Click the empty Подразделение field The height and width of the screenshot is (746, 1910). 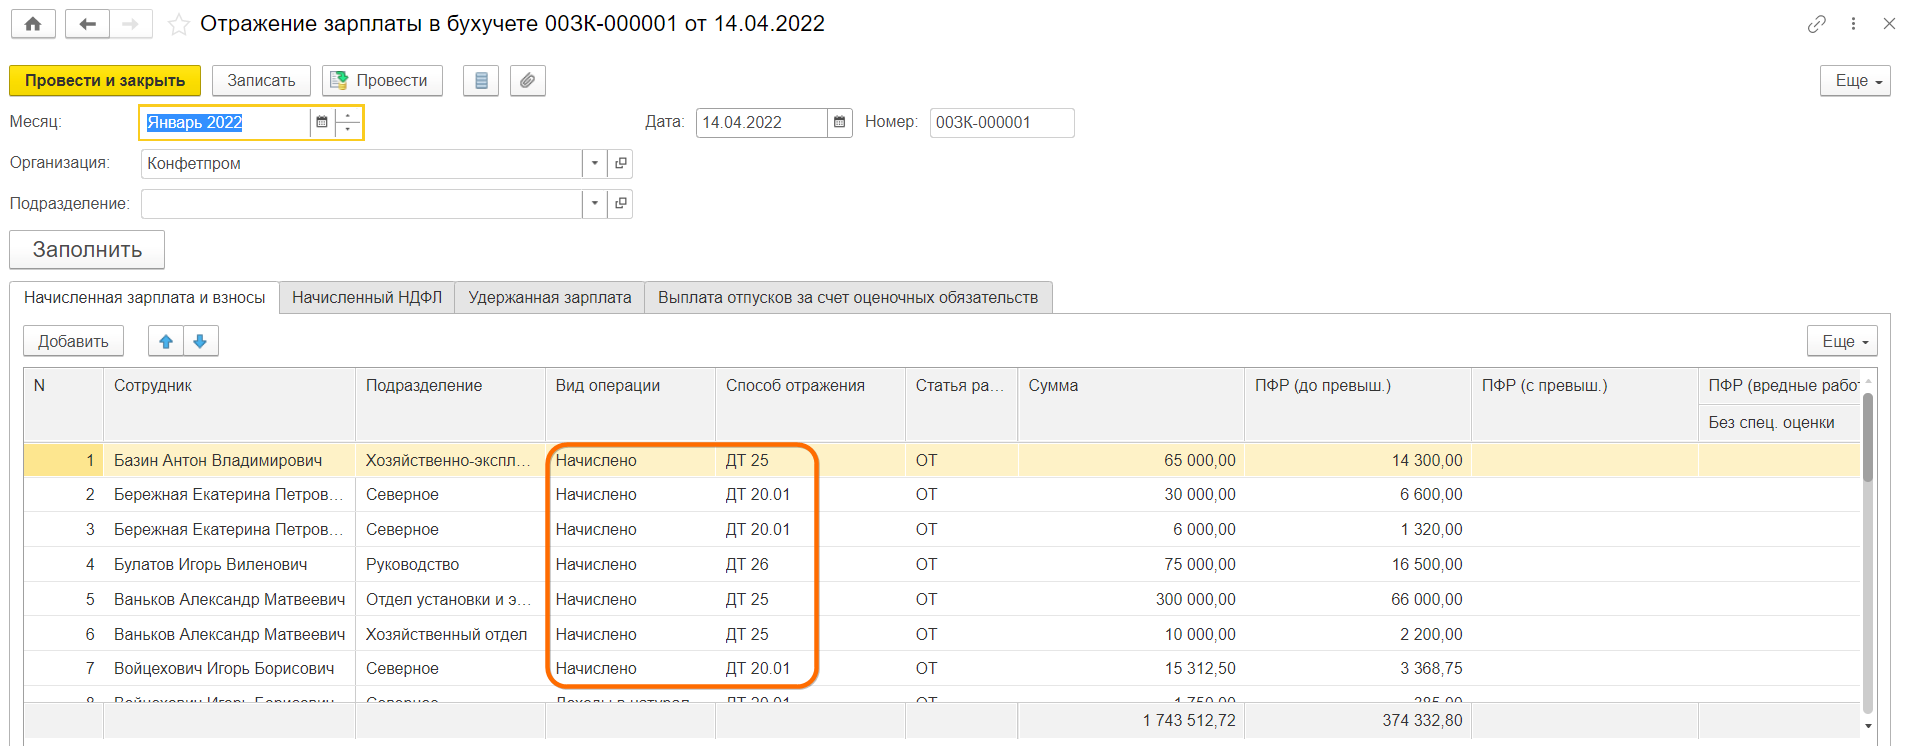point(362,203)
